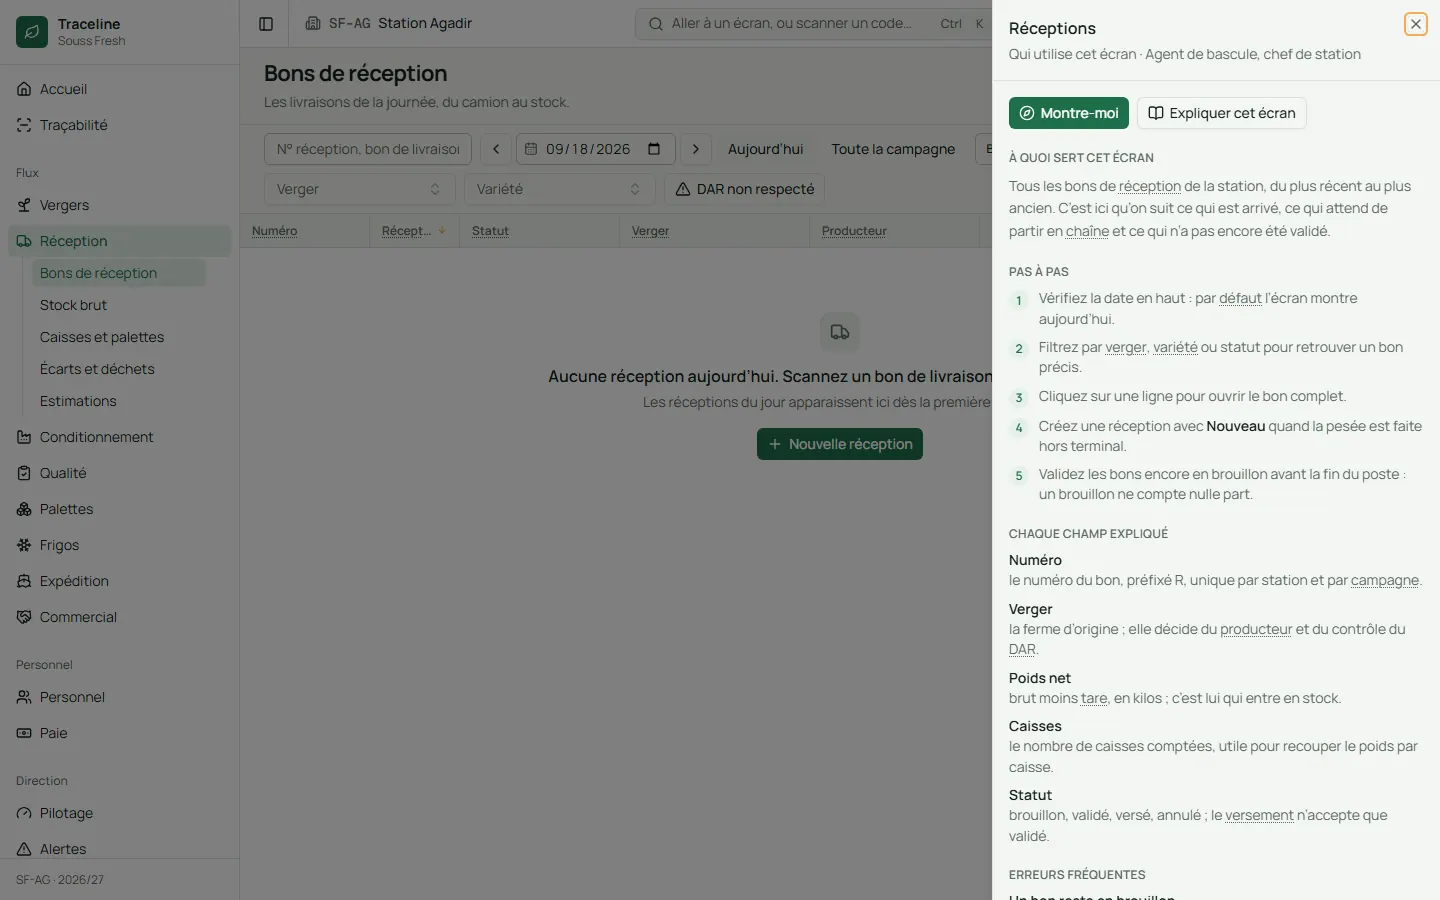Sort by Récept… column header
The height and width of the screenshot is (900, 1440).
(414, 231)
